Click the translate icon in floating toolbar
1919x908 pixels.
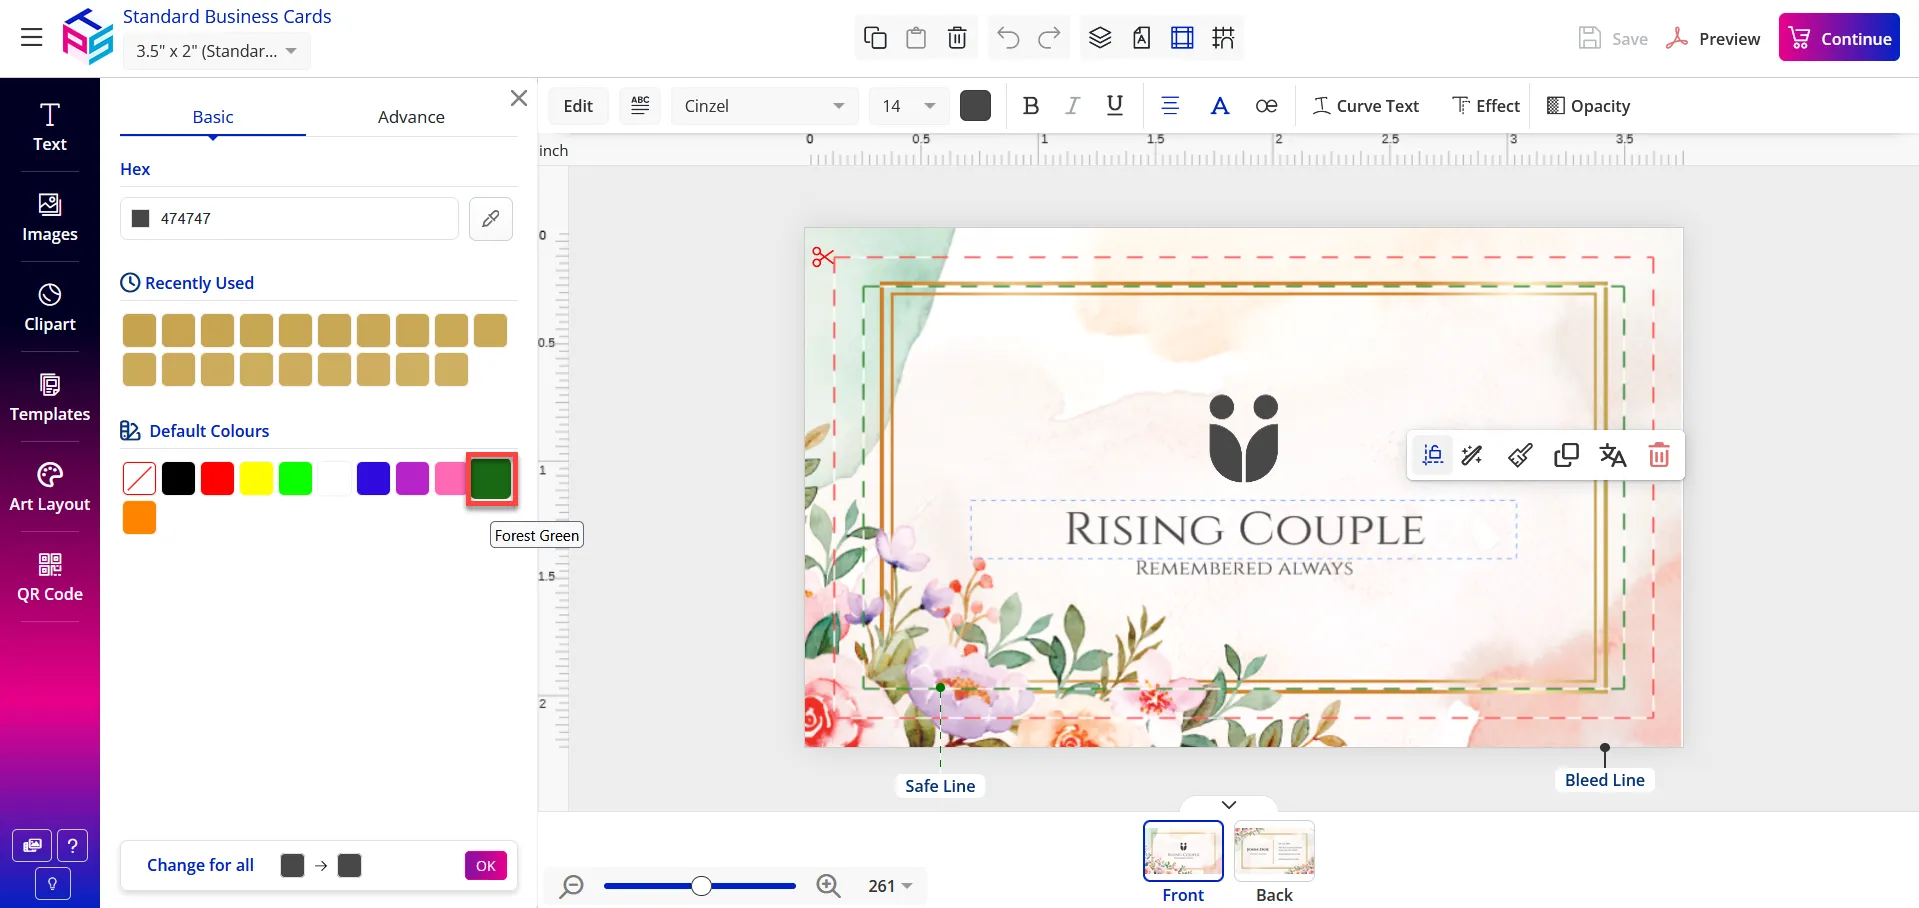pos(1612,455)
